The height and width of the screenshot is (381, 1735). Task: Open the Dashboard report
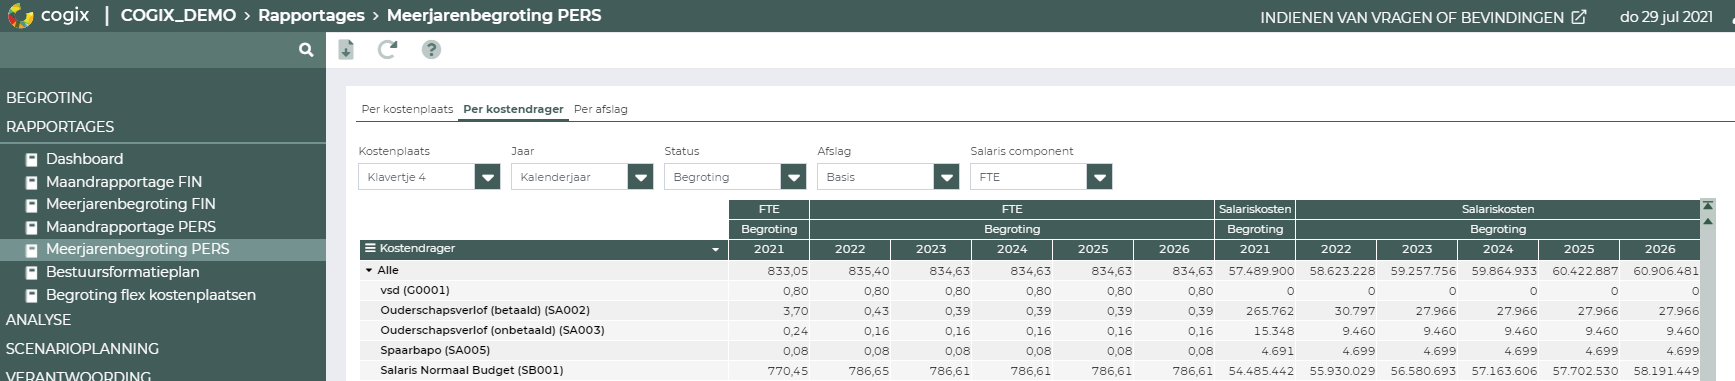click(84, 159)
